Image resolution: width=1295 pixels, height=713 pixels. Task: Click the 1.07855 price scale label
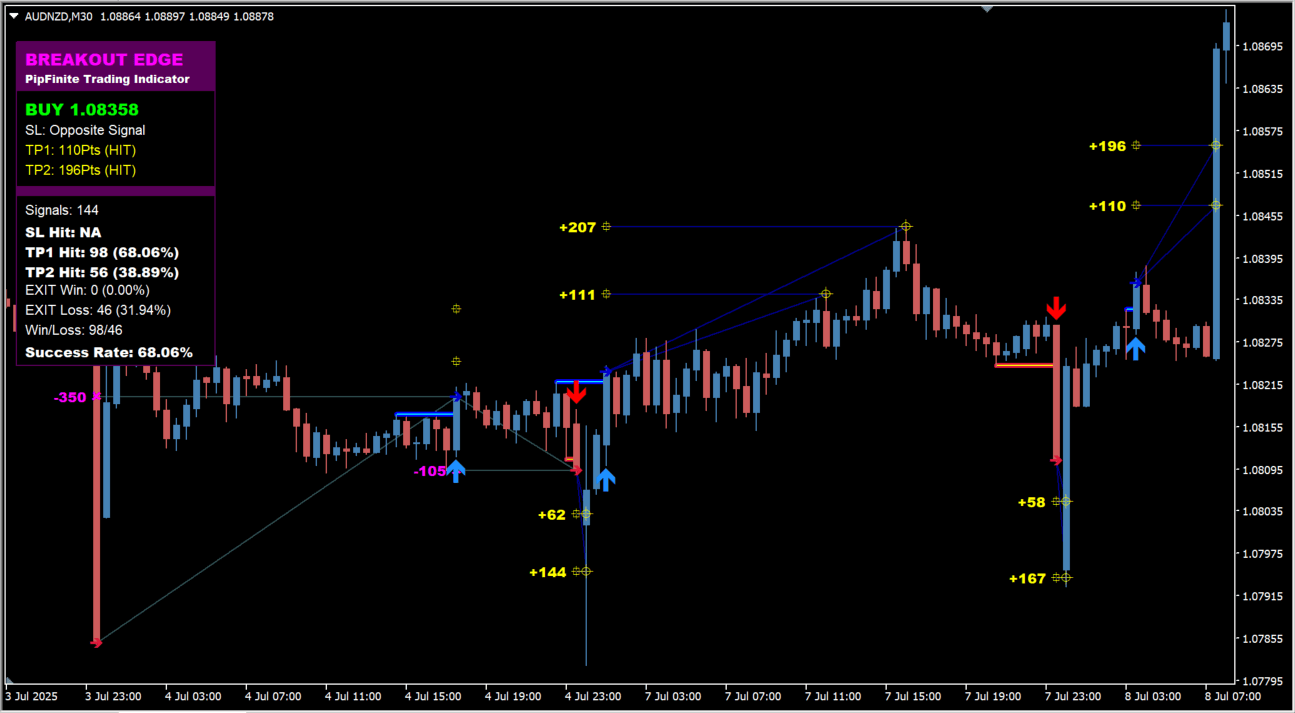[x=1261, y=638]
